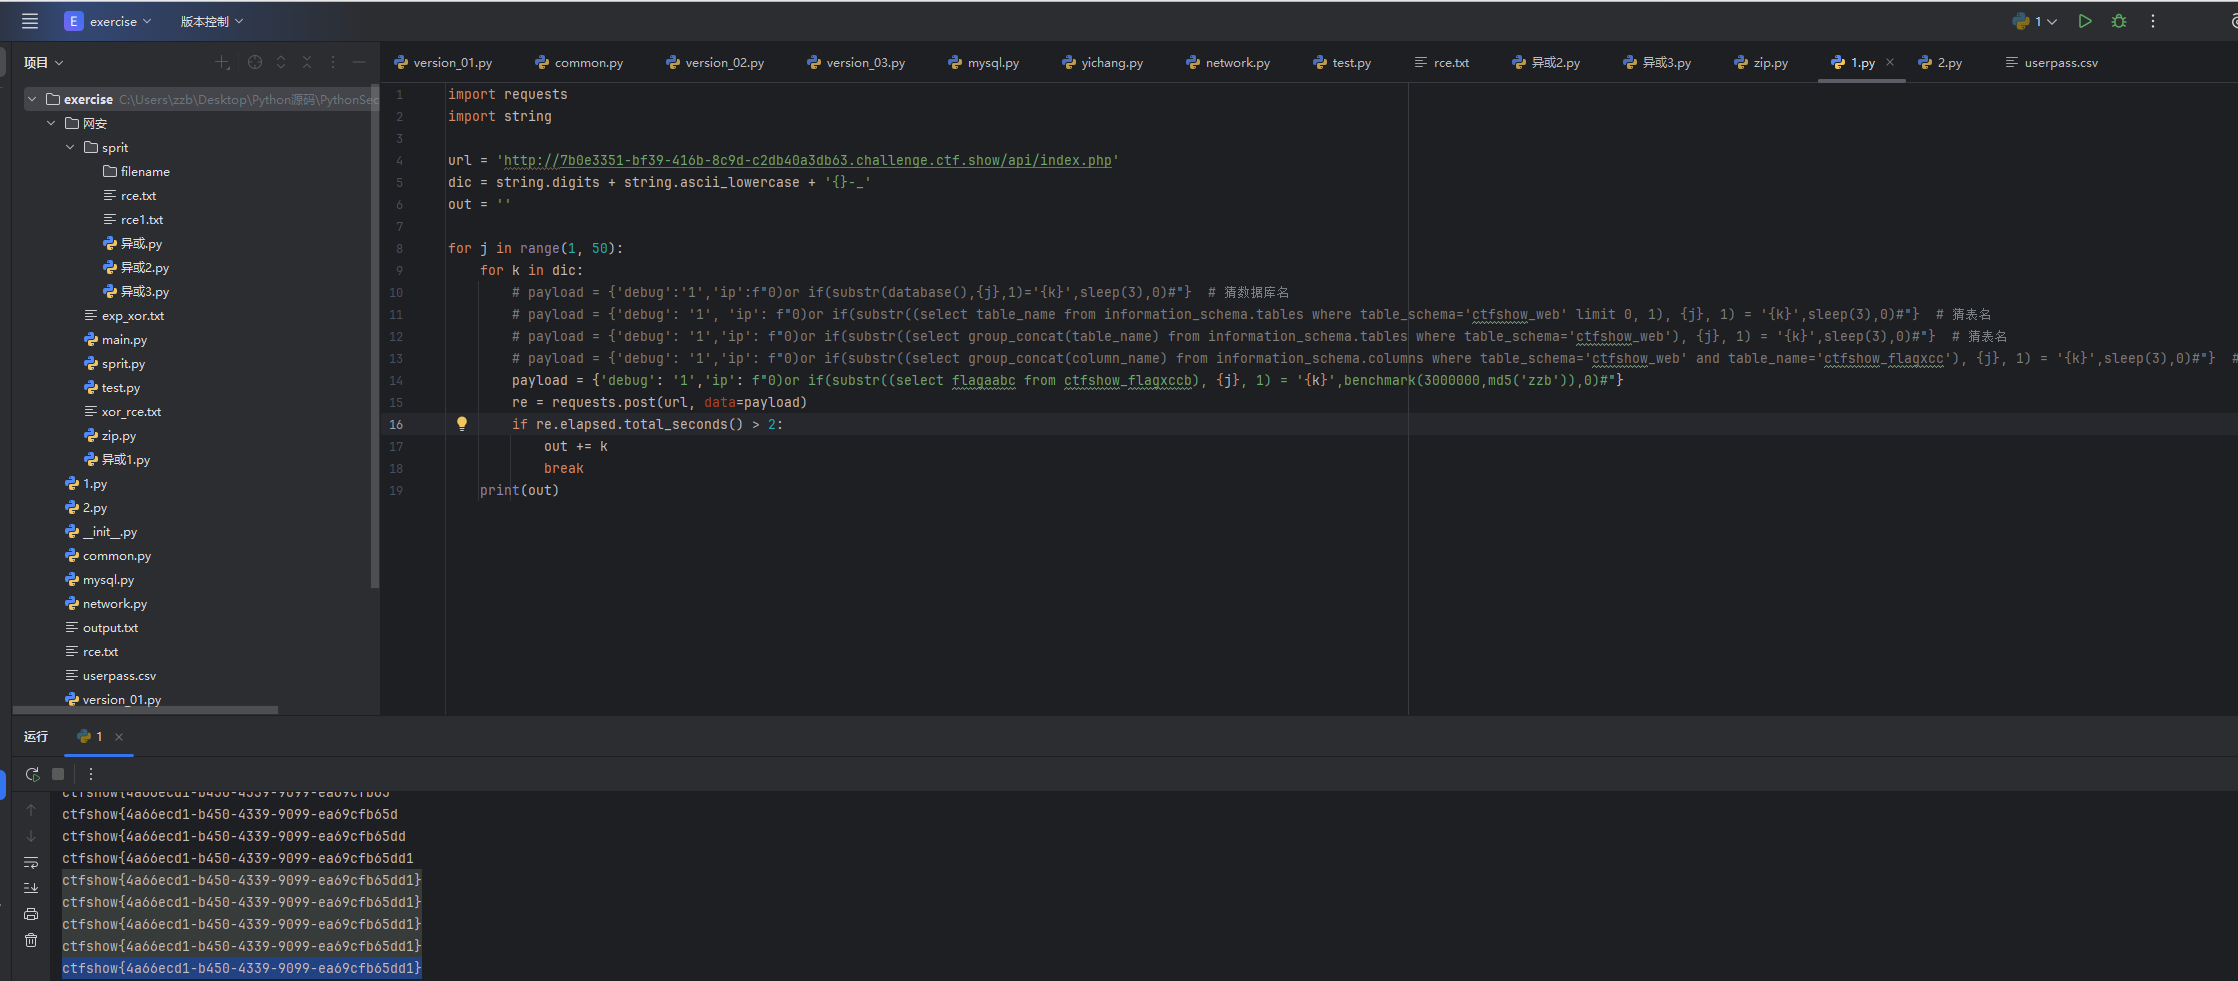2238x981 pixels.
Task: Clear all console output with trash icon
Action: 31,940
